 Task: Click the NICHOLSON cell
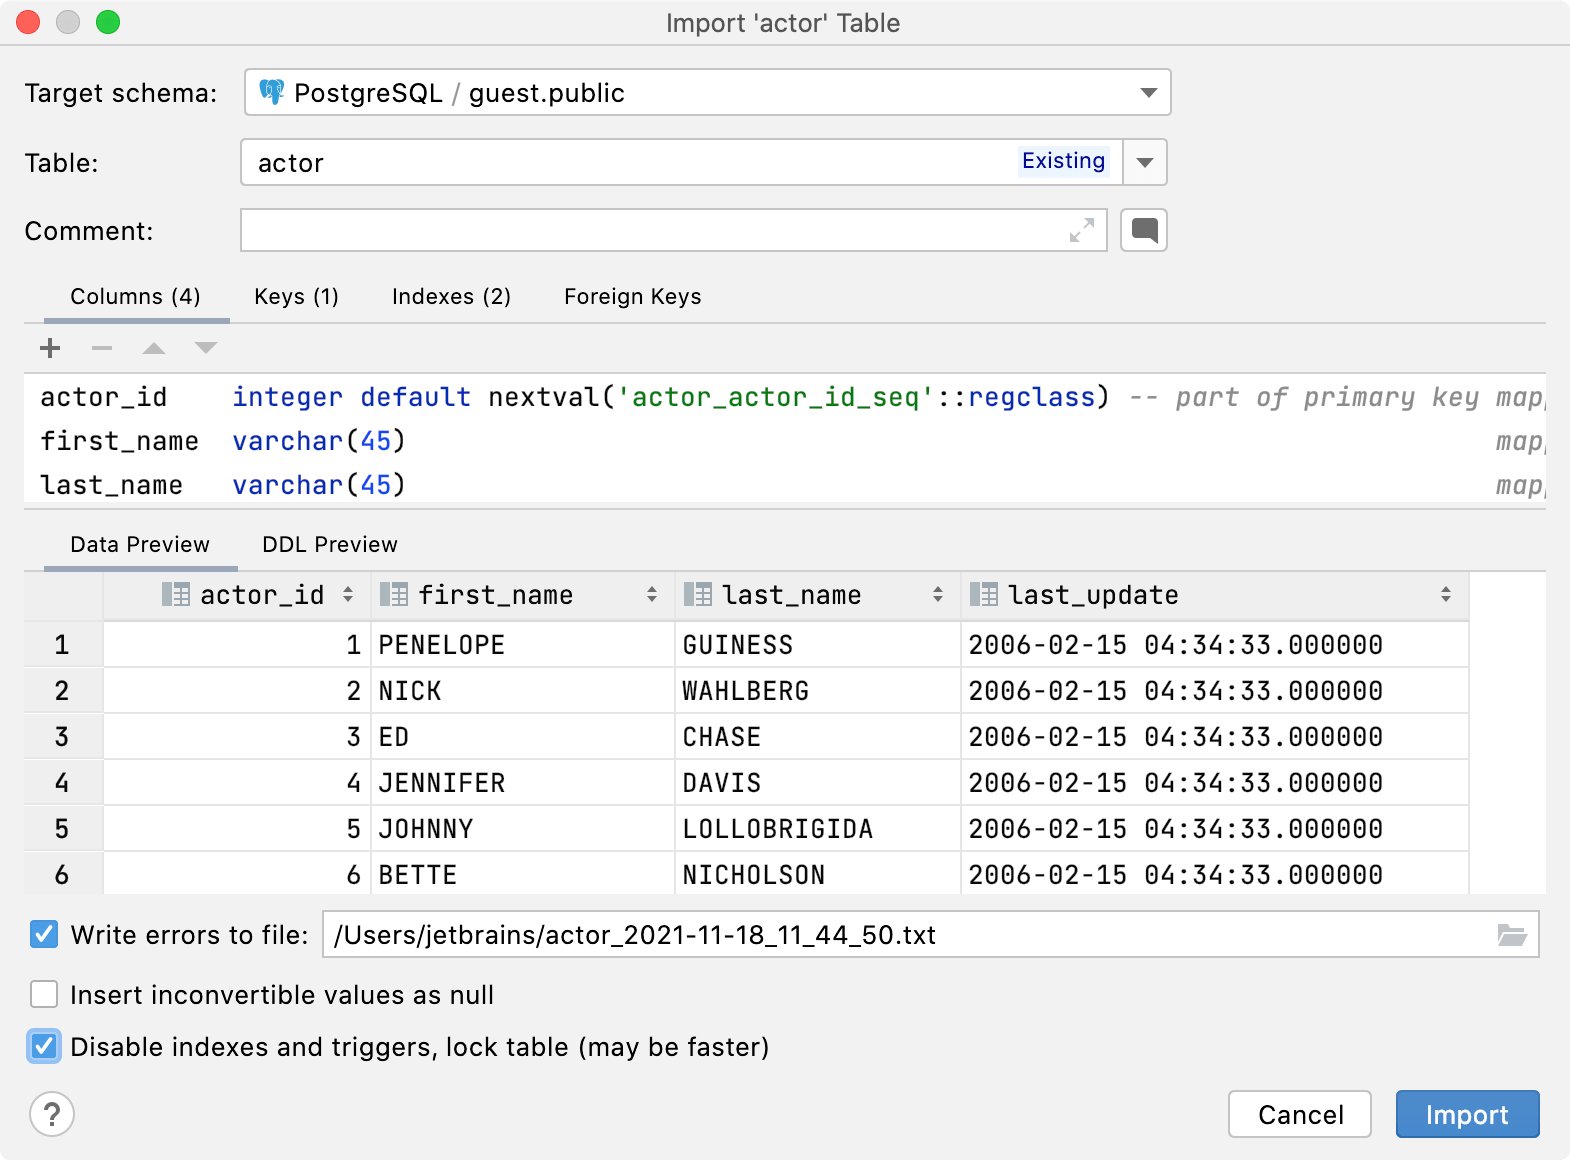817,873
